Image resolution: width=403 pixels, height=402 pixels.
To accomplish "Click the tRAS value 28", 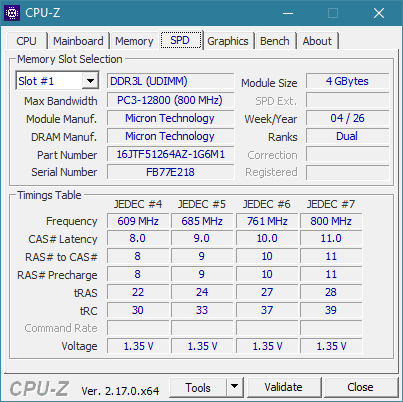I will (331, 292).
